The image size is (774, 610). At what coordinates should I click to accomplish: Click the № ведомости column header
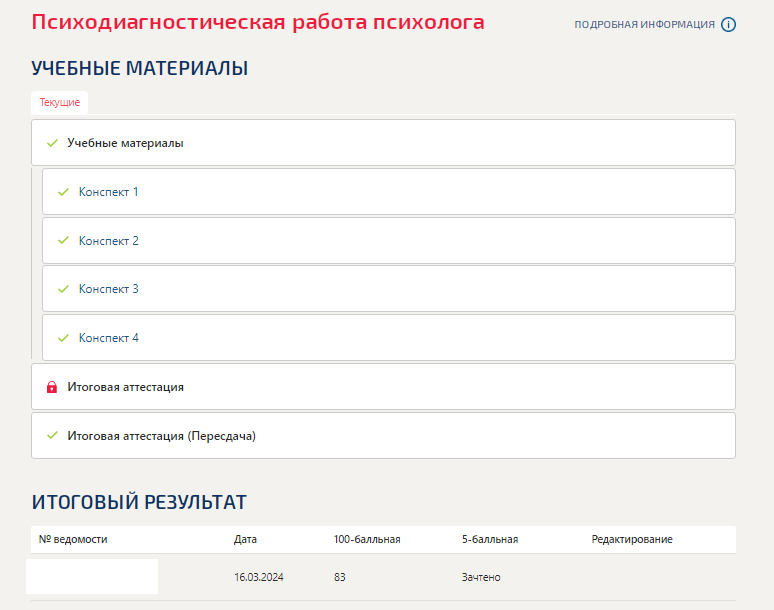pos(73,539)
